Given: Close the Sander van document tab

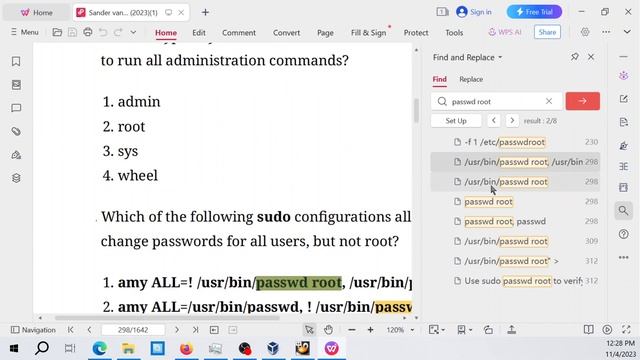Looking at the screenshot, I should [181, 13].
